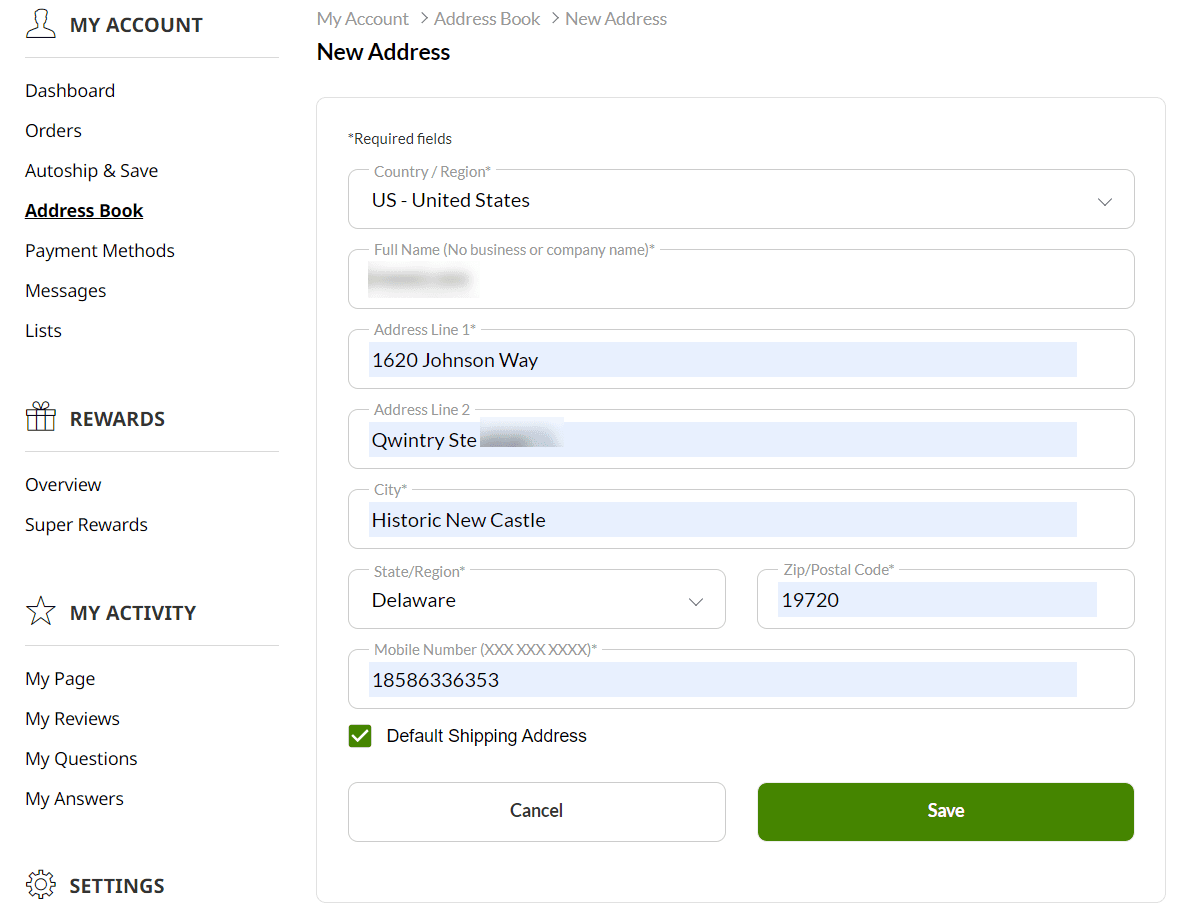Click the My Activity star icon
The image size is (1185, 917).
(41, 611)
